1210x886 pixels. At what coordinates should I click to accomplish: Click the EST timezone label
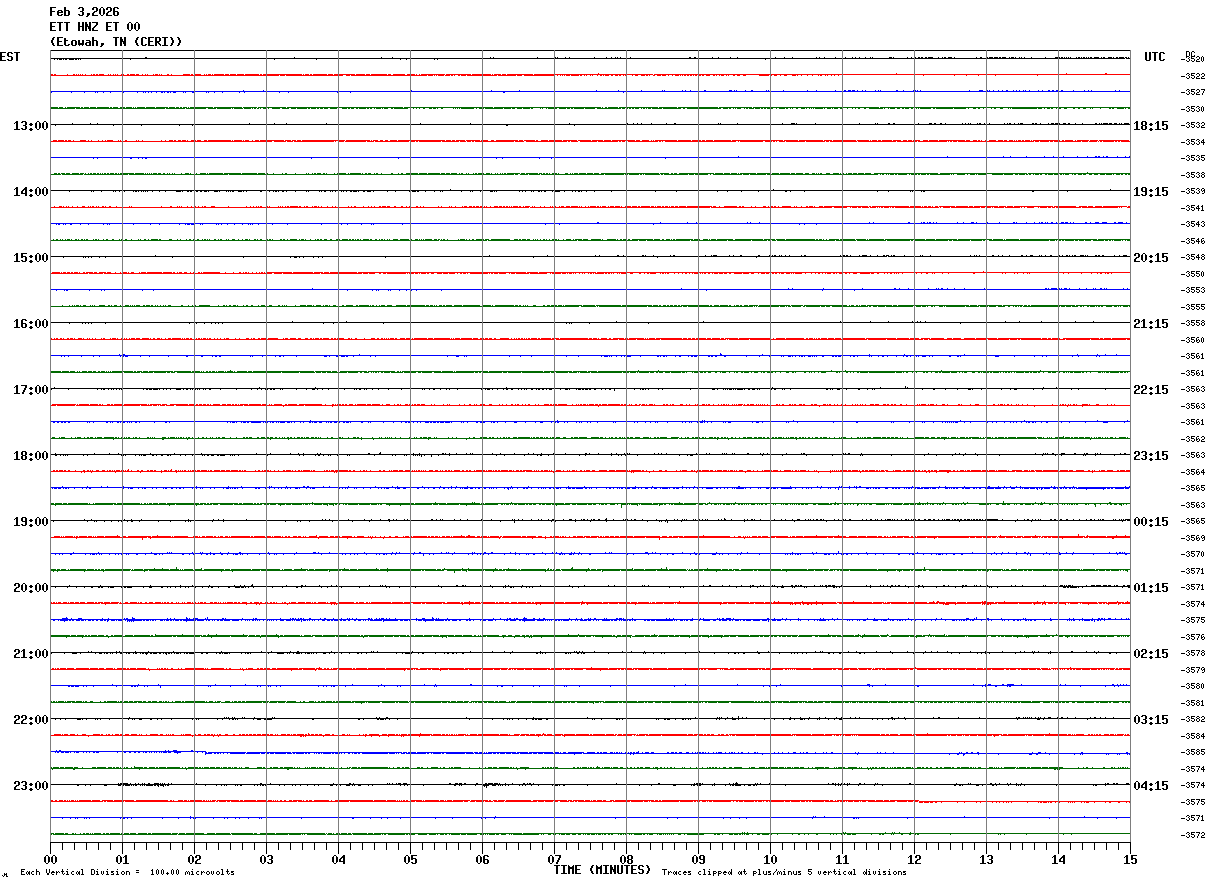tap(10, 57)
